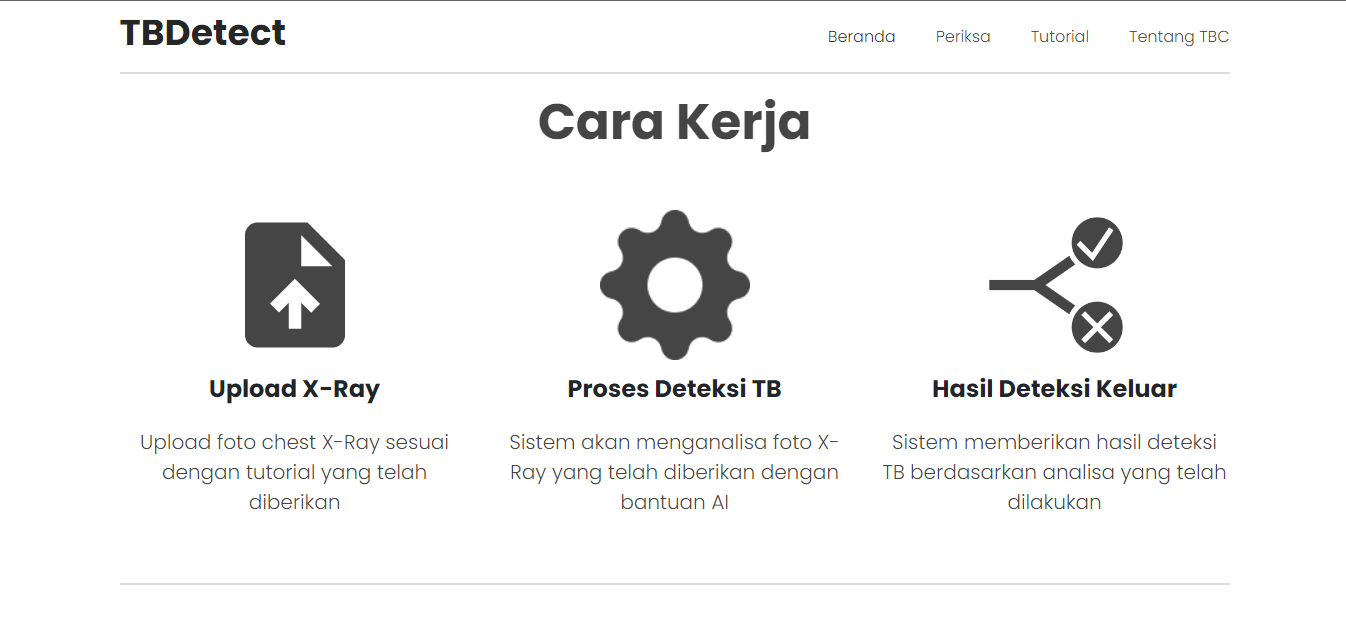This screenshot has width=1346, height=625.
Task: Select the gear icon for Proses Deteksi TB
Action: [x=674, y=285]
